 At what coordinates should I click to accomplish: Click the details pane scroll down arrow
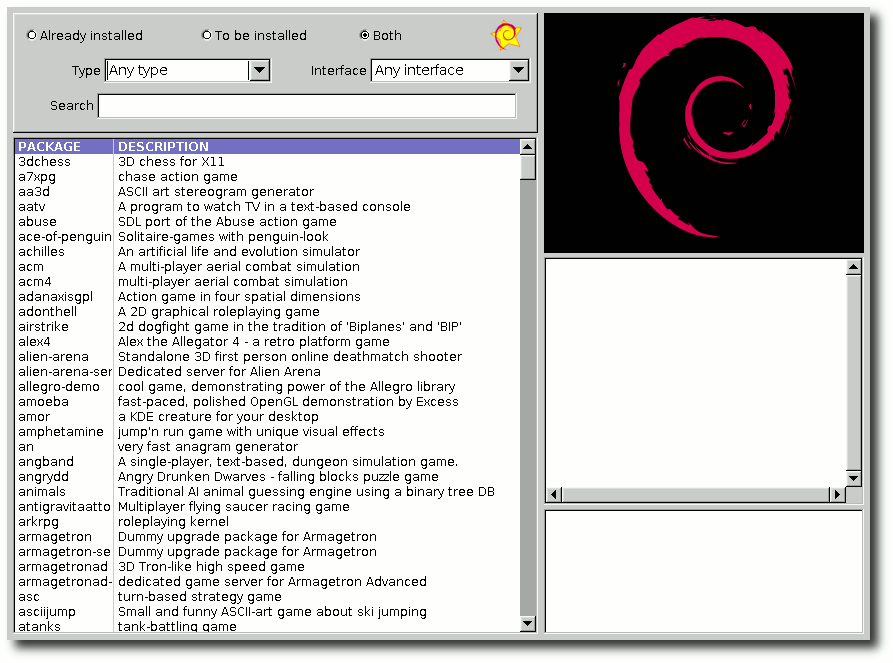853,478
